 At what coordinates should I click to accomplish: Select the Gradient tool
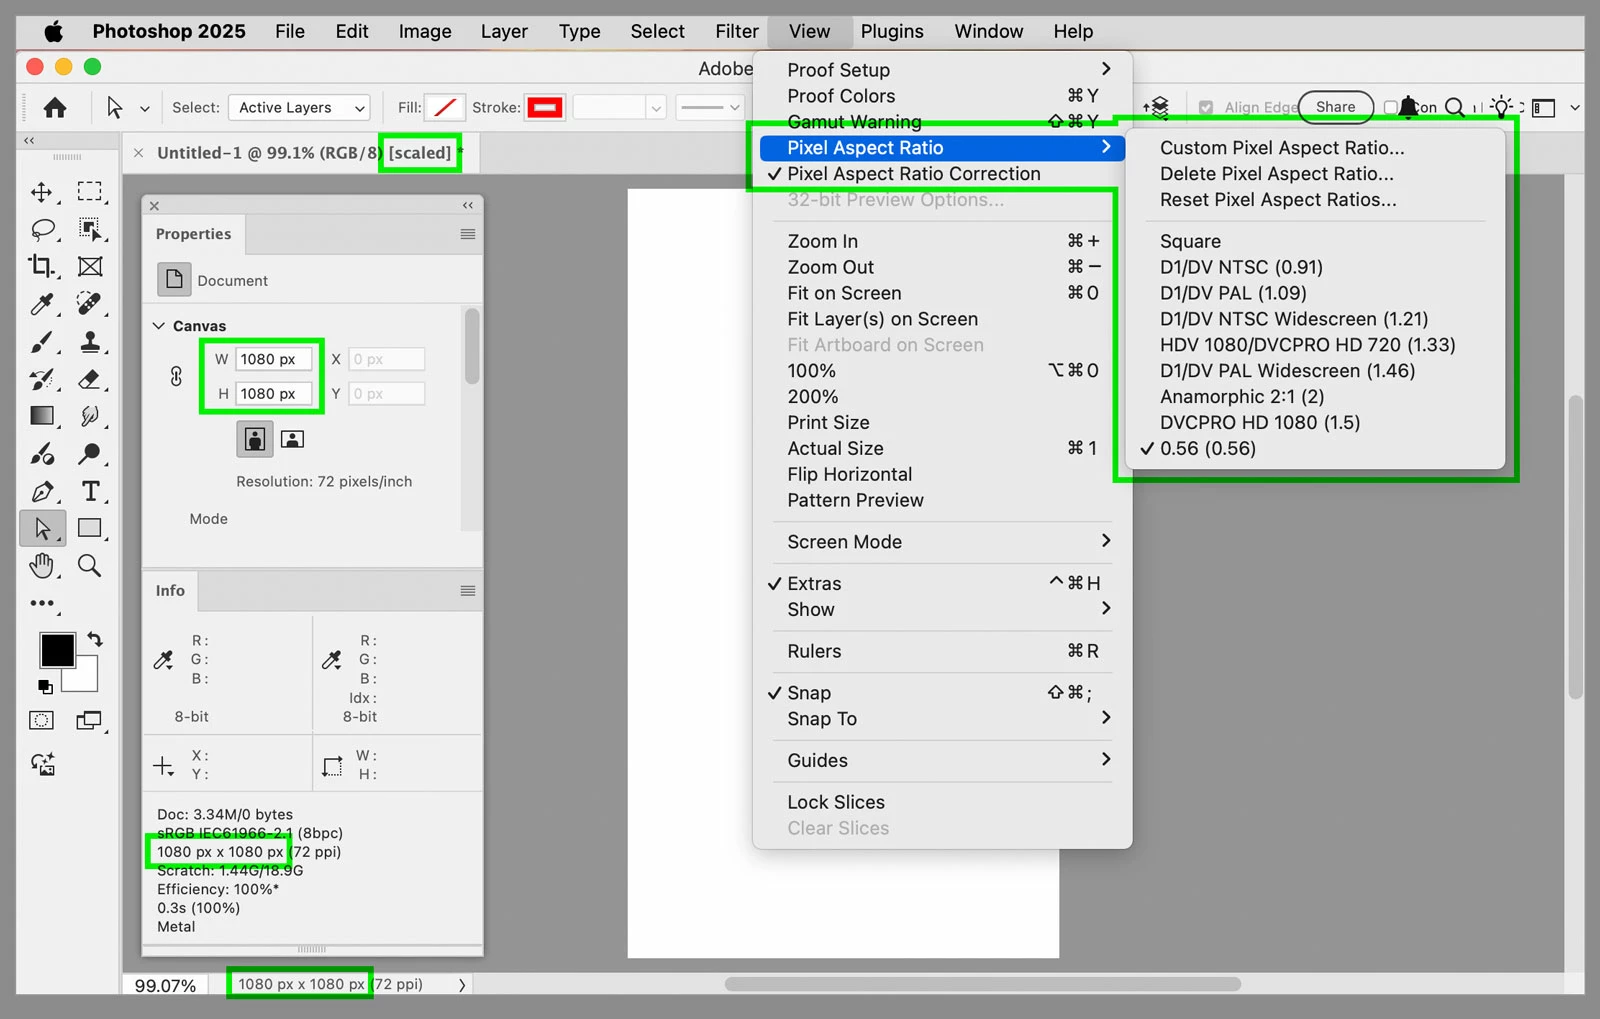coord(42,416)
